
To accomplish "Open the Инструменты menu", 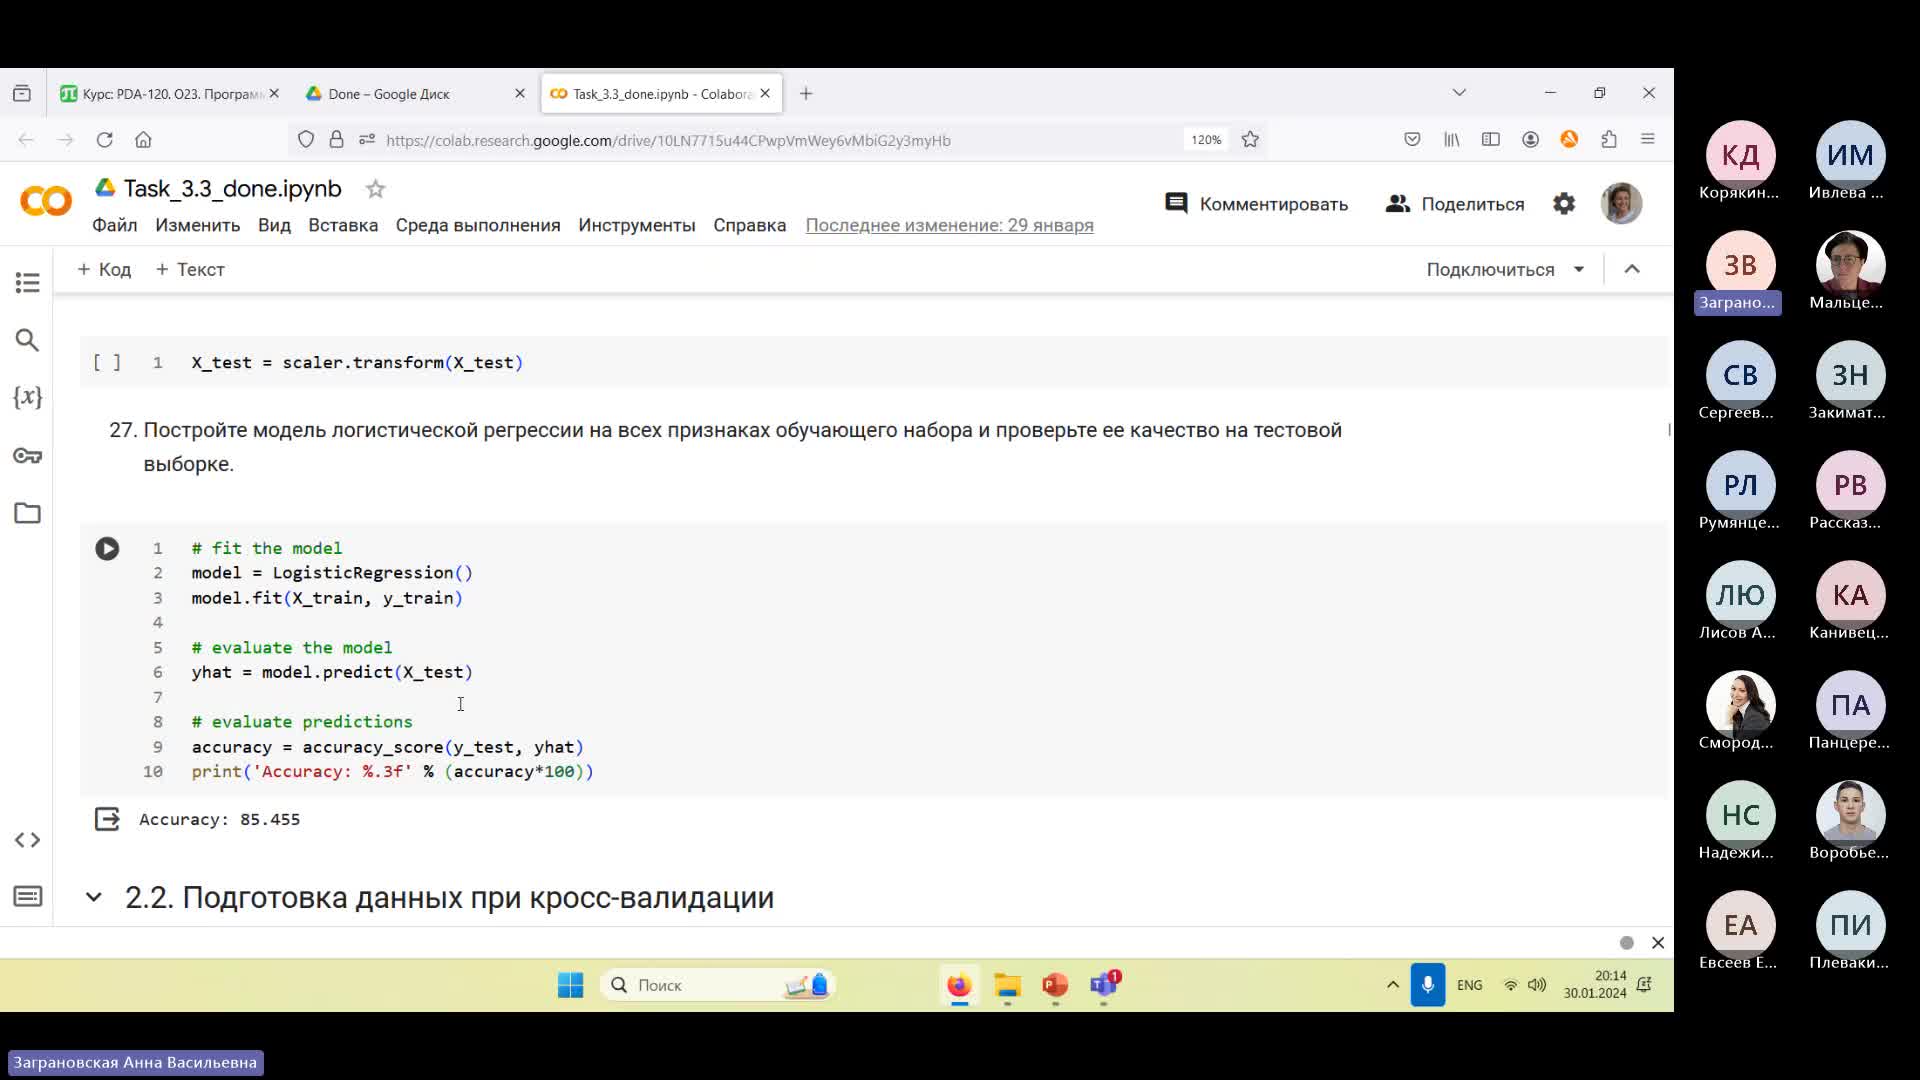I will coord(637,226).
